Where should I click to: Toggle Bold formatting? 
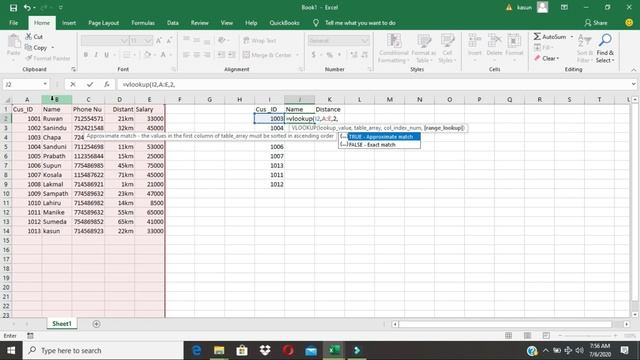coord(86,55)
